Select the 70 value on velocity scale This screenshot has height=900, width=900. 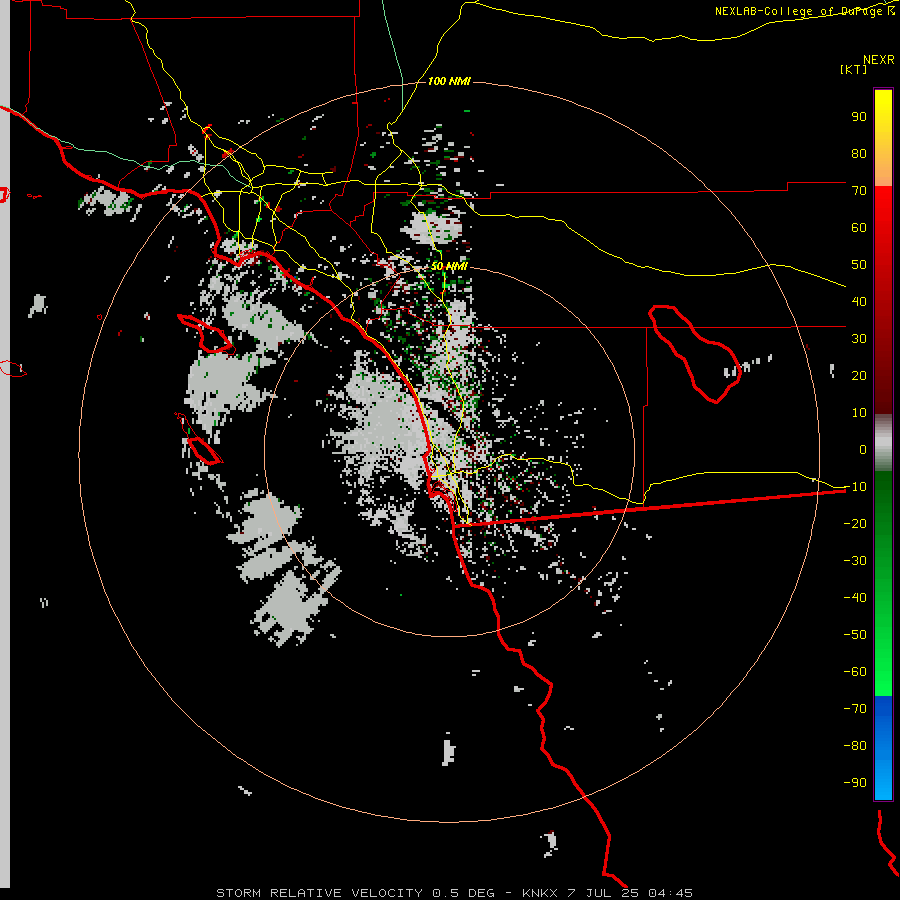click(x=859, y=191)
